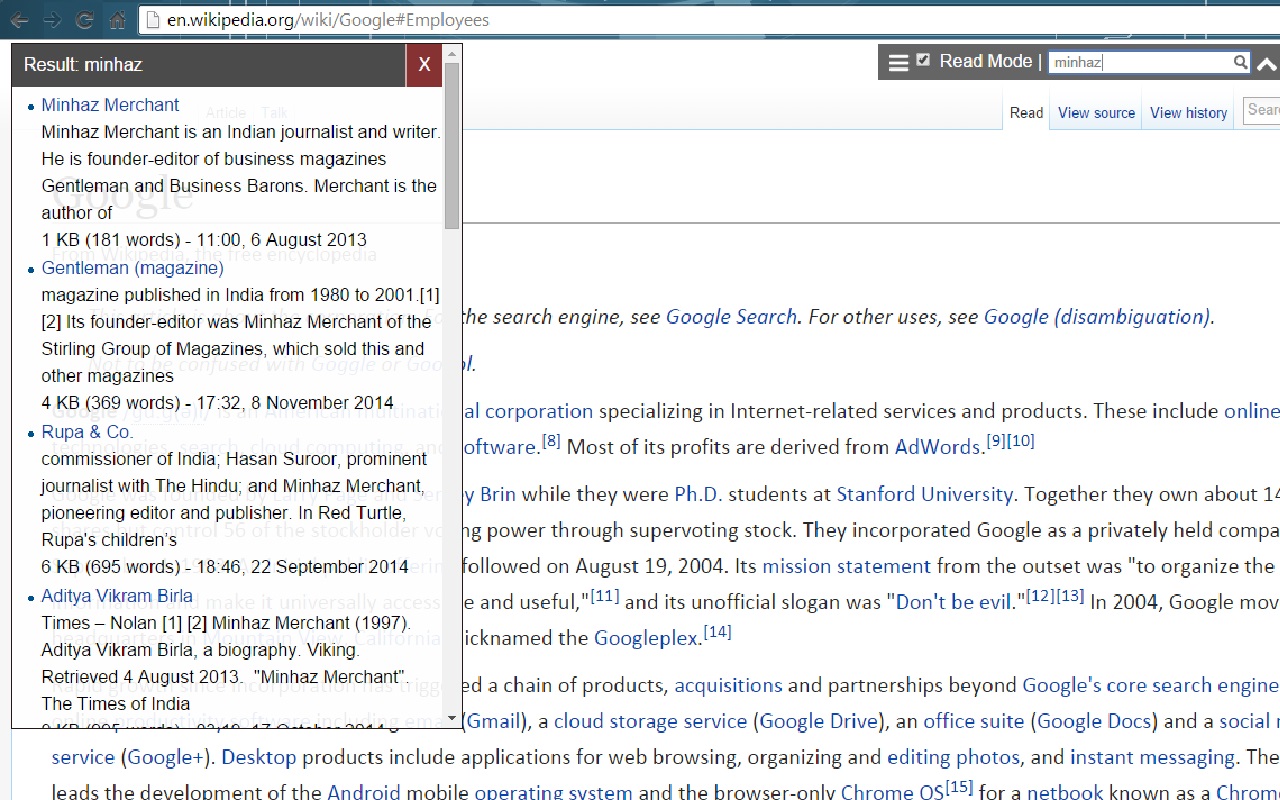The height and width of the screenshot is (800, 1280).
Task: Open the Aditya Vikram Birla result
Action: click(x=117, y=596)
